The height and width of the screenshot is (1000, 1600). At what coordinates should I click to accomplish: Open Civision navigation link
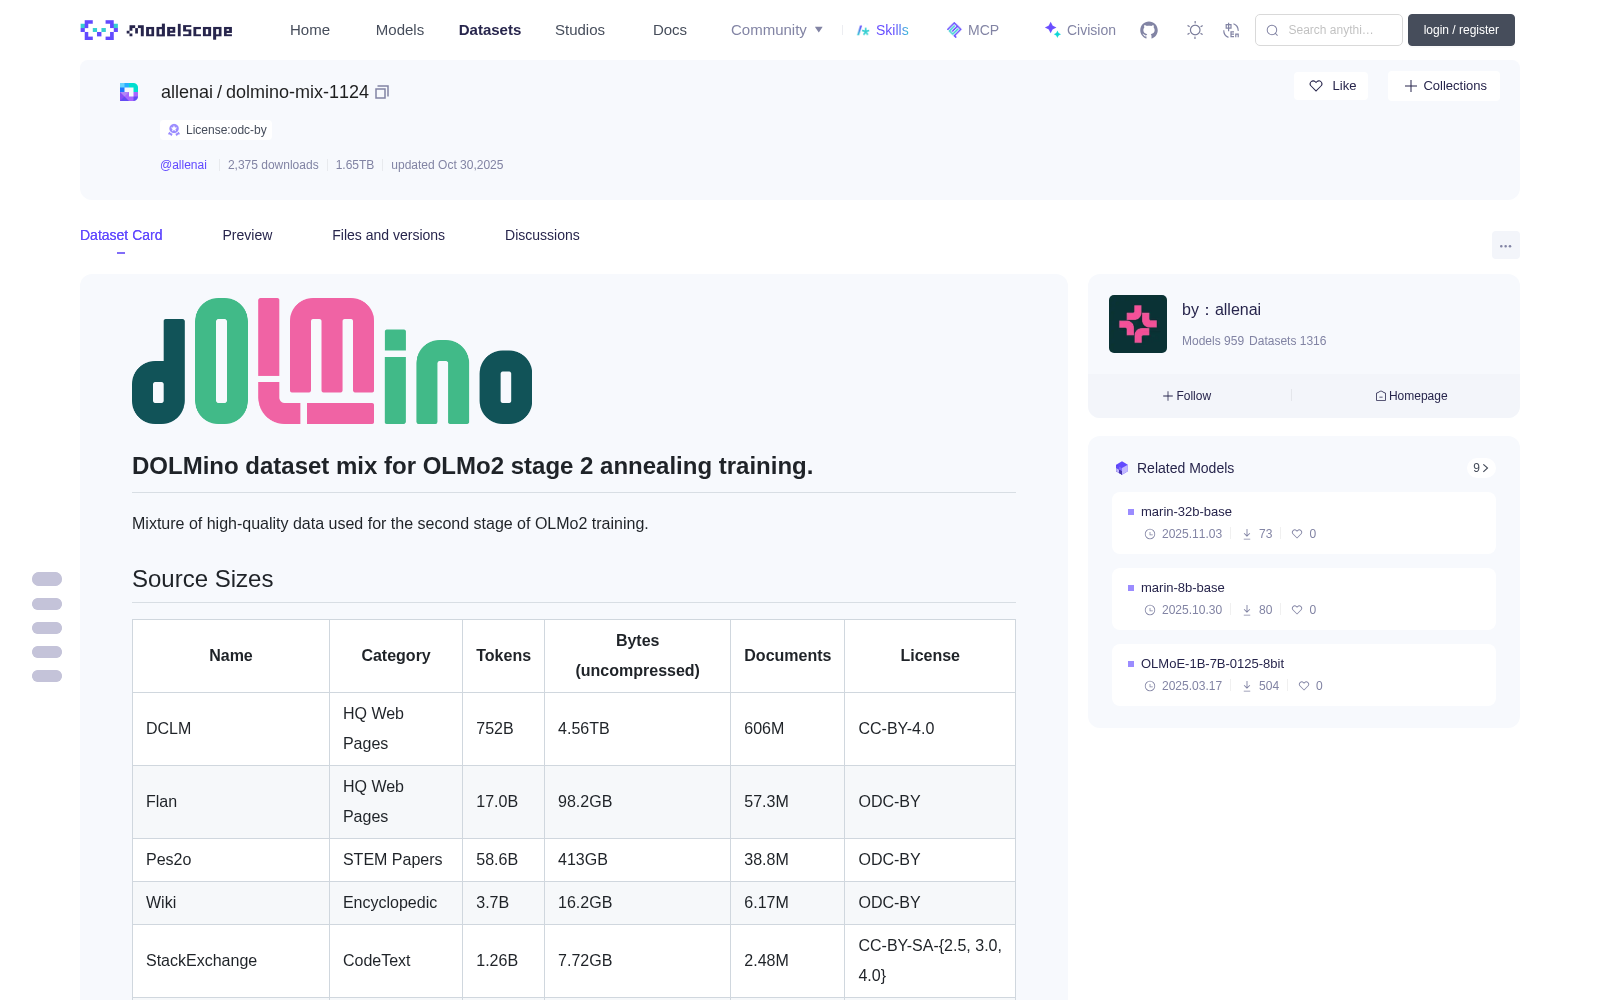[1080, 30]
